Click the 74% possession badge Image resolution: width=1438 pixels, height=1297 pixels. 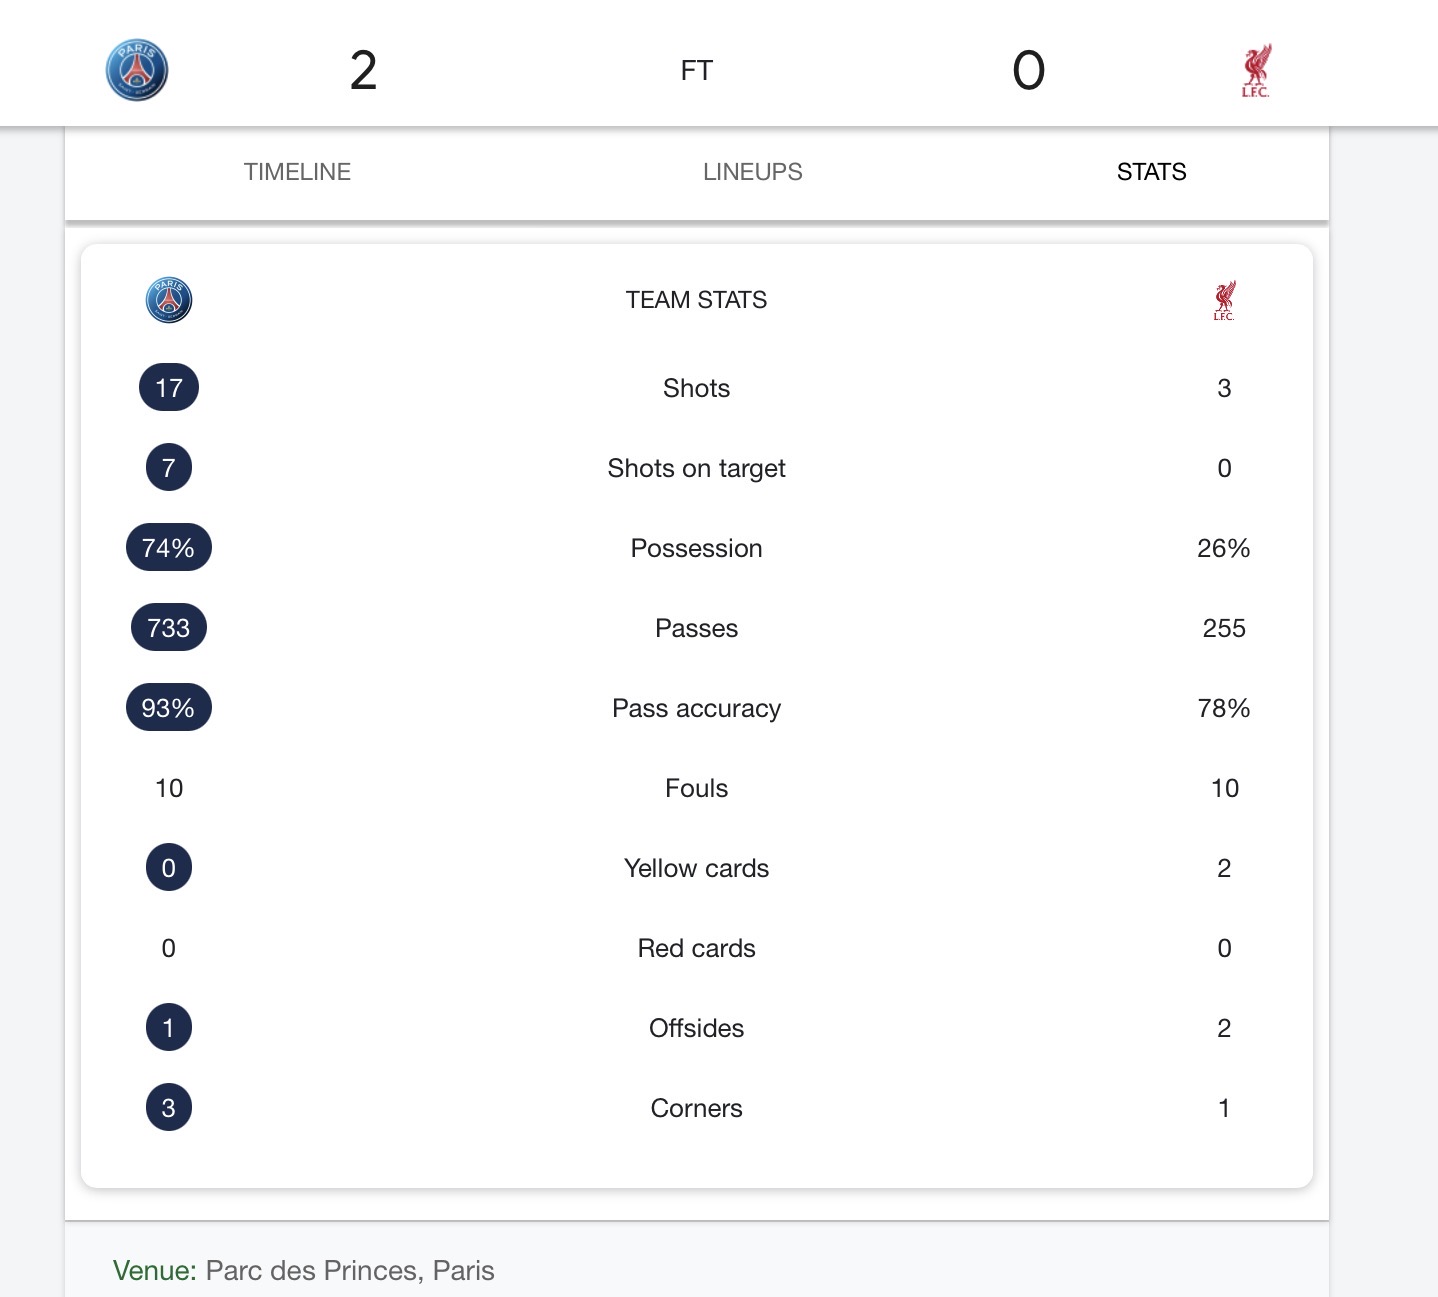169,548
